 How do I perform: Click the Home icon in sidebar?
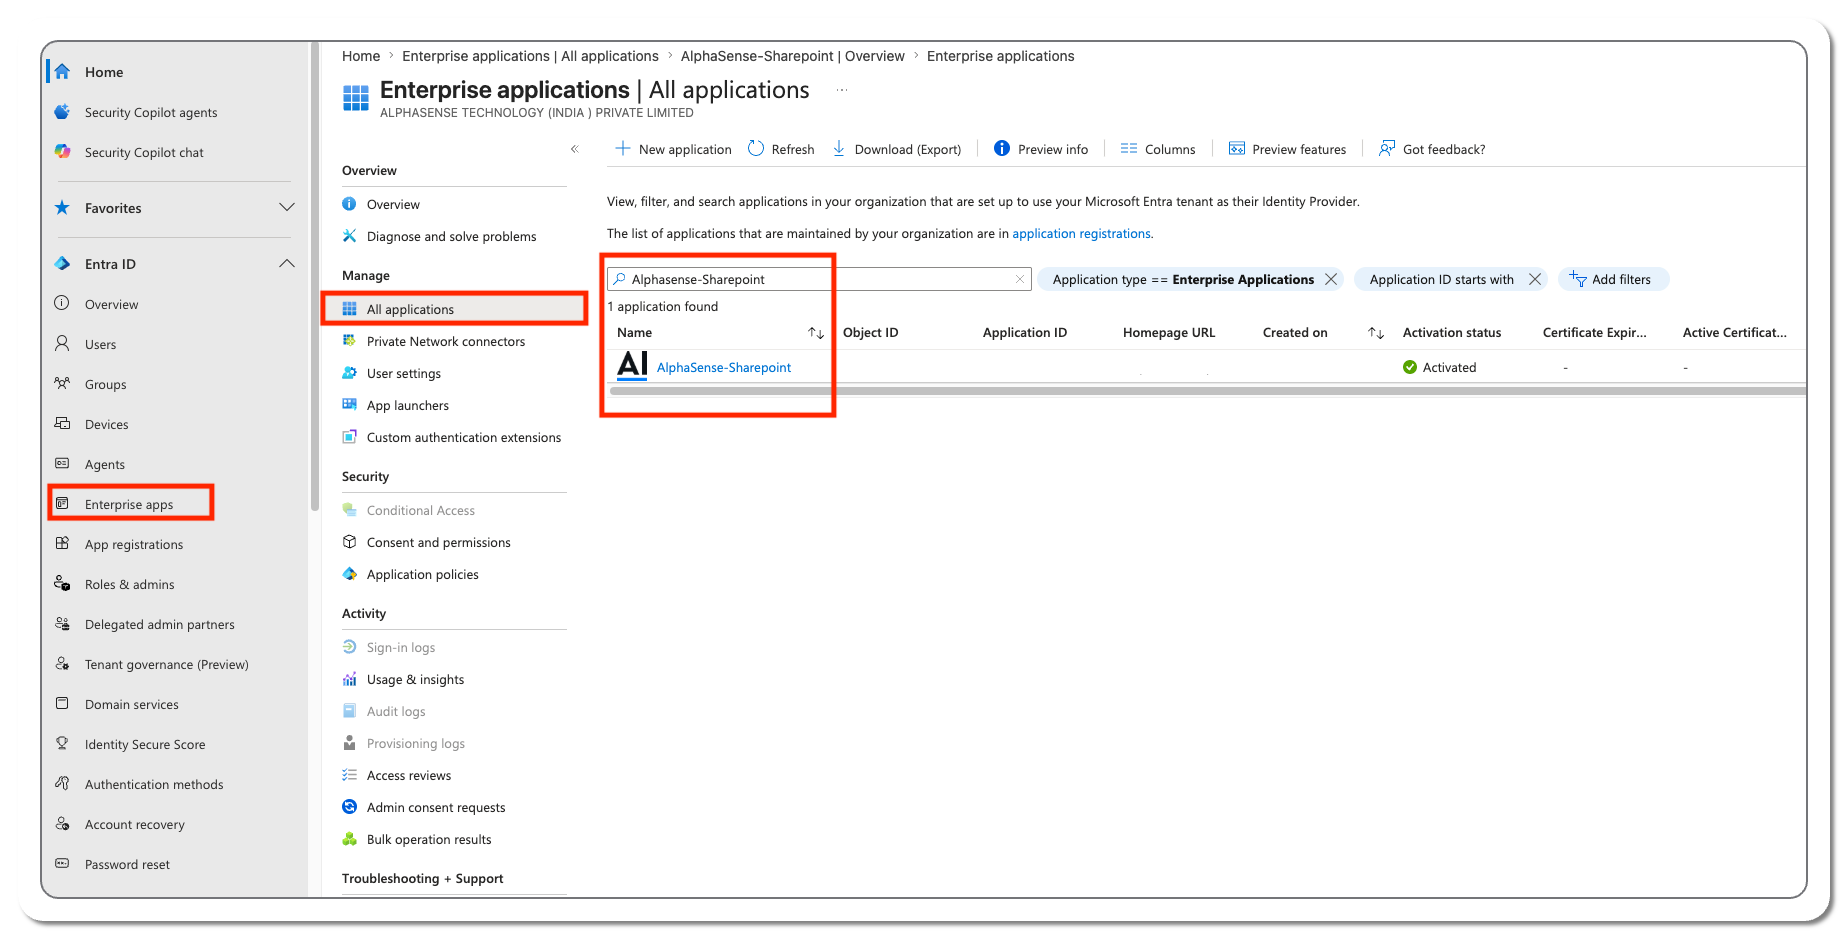(62, 72)
